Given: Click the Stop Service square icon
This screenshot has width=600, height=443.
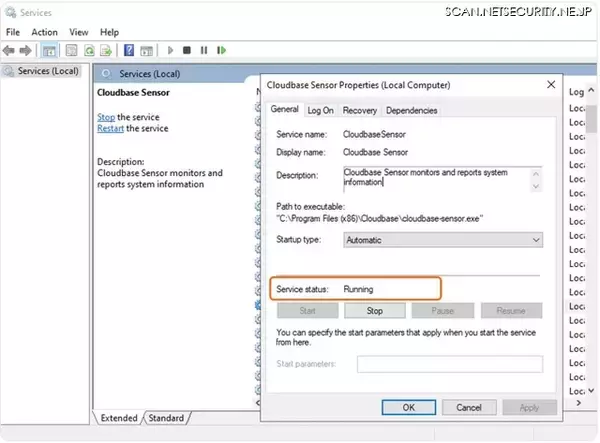Looking at the screenshot, I should pos(187,50).
